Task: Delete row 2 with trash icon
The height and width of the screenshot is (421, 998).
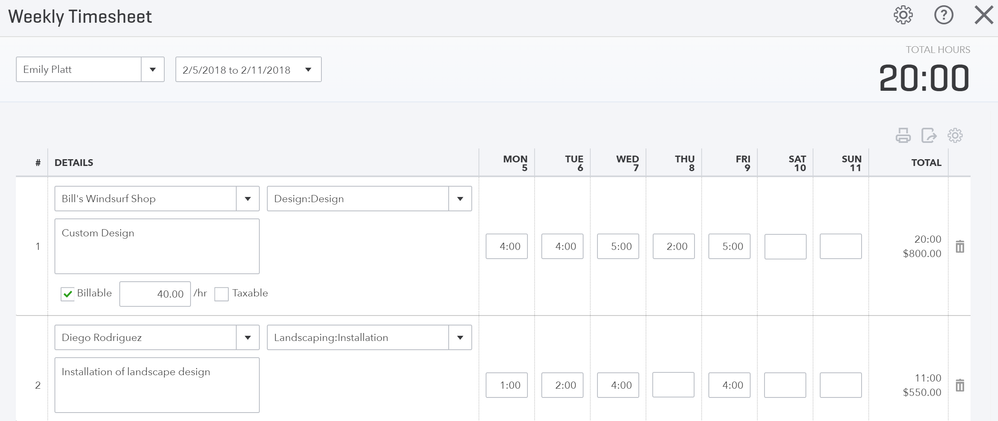Action: click(960, 385)
